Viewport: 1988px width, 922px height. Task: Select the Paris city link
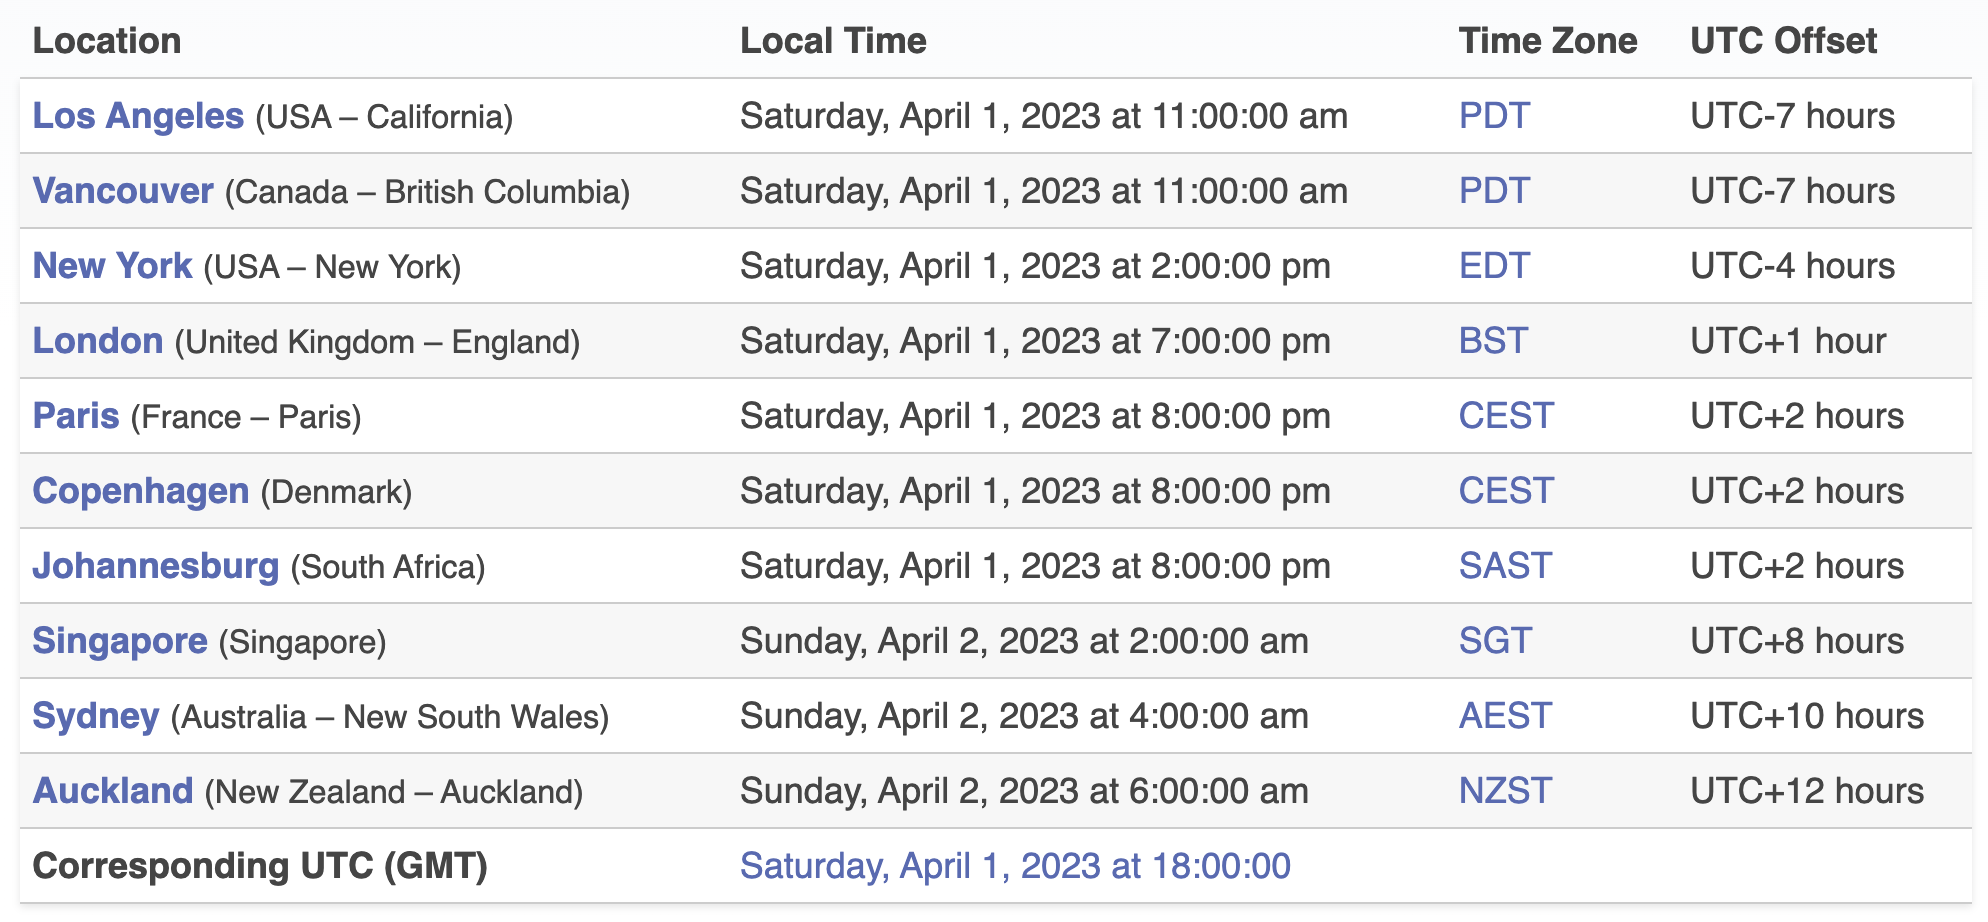(76, 416)
